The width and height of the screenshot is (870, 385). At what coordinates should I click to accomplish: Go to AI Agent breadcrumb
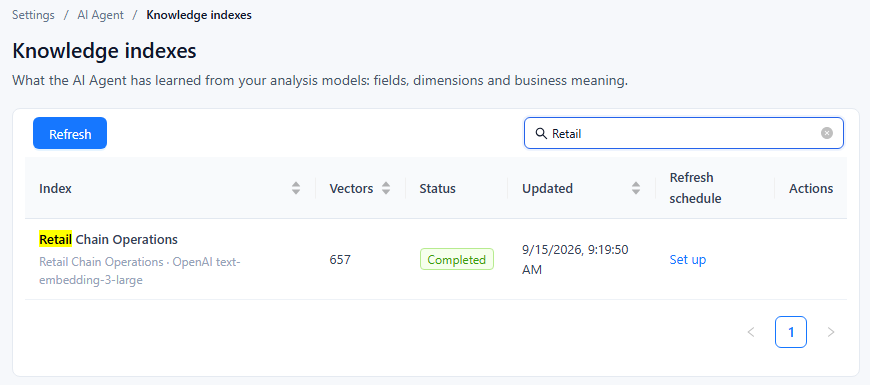[100, 15]
